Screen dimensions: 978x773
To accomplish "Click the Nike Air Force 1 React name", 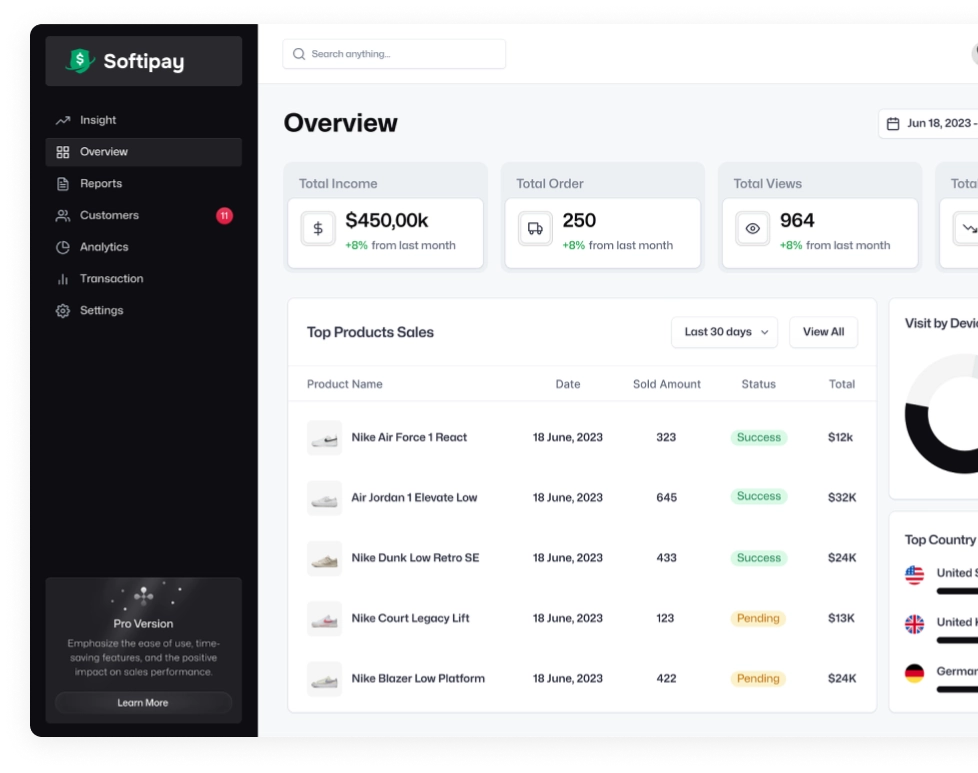I will (409, 437).
